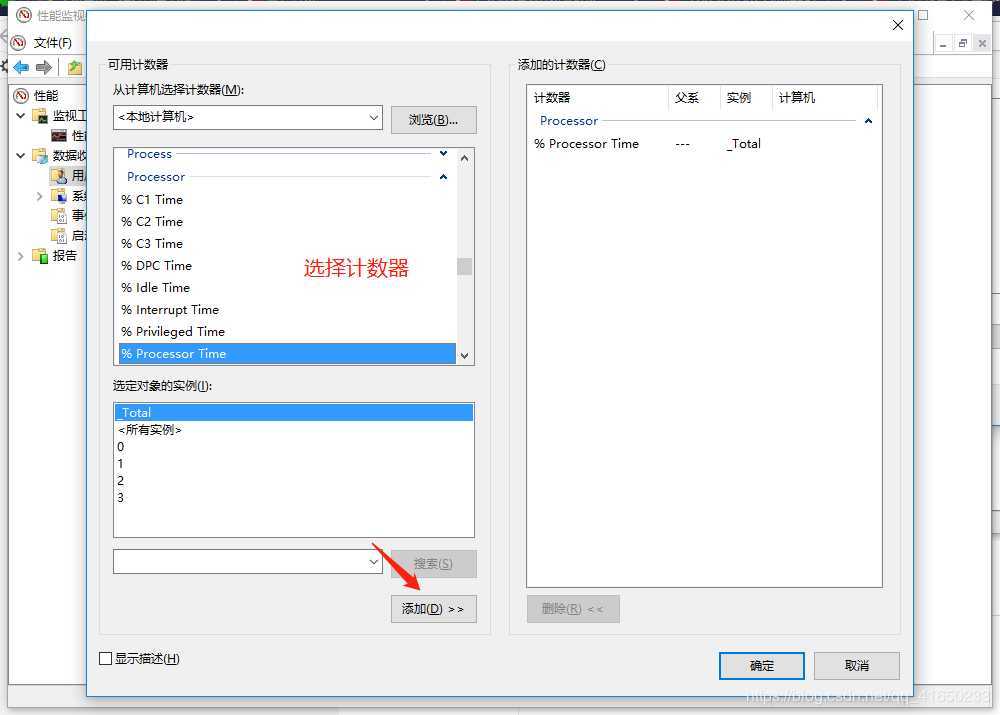Click the up-folder icon in Performance Monitor toolbar
This screenshot has width=1000, height=715.
(75, 67)
